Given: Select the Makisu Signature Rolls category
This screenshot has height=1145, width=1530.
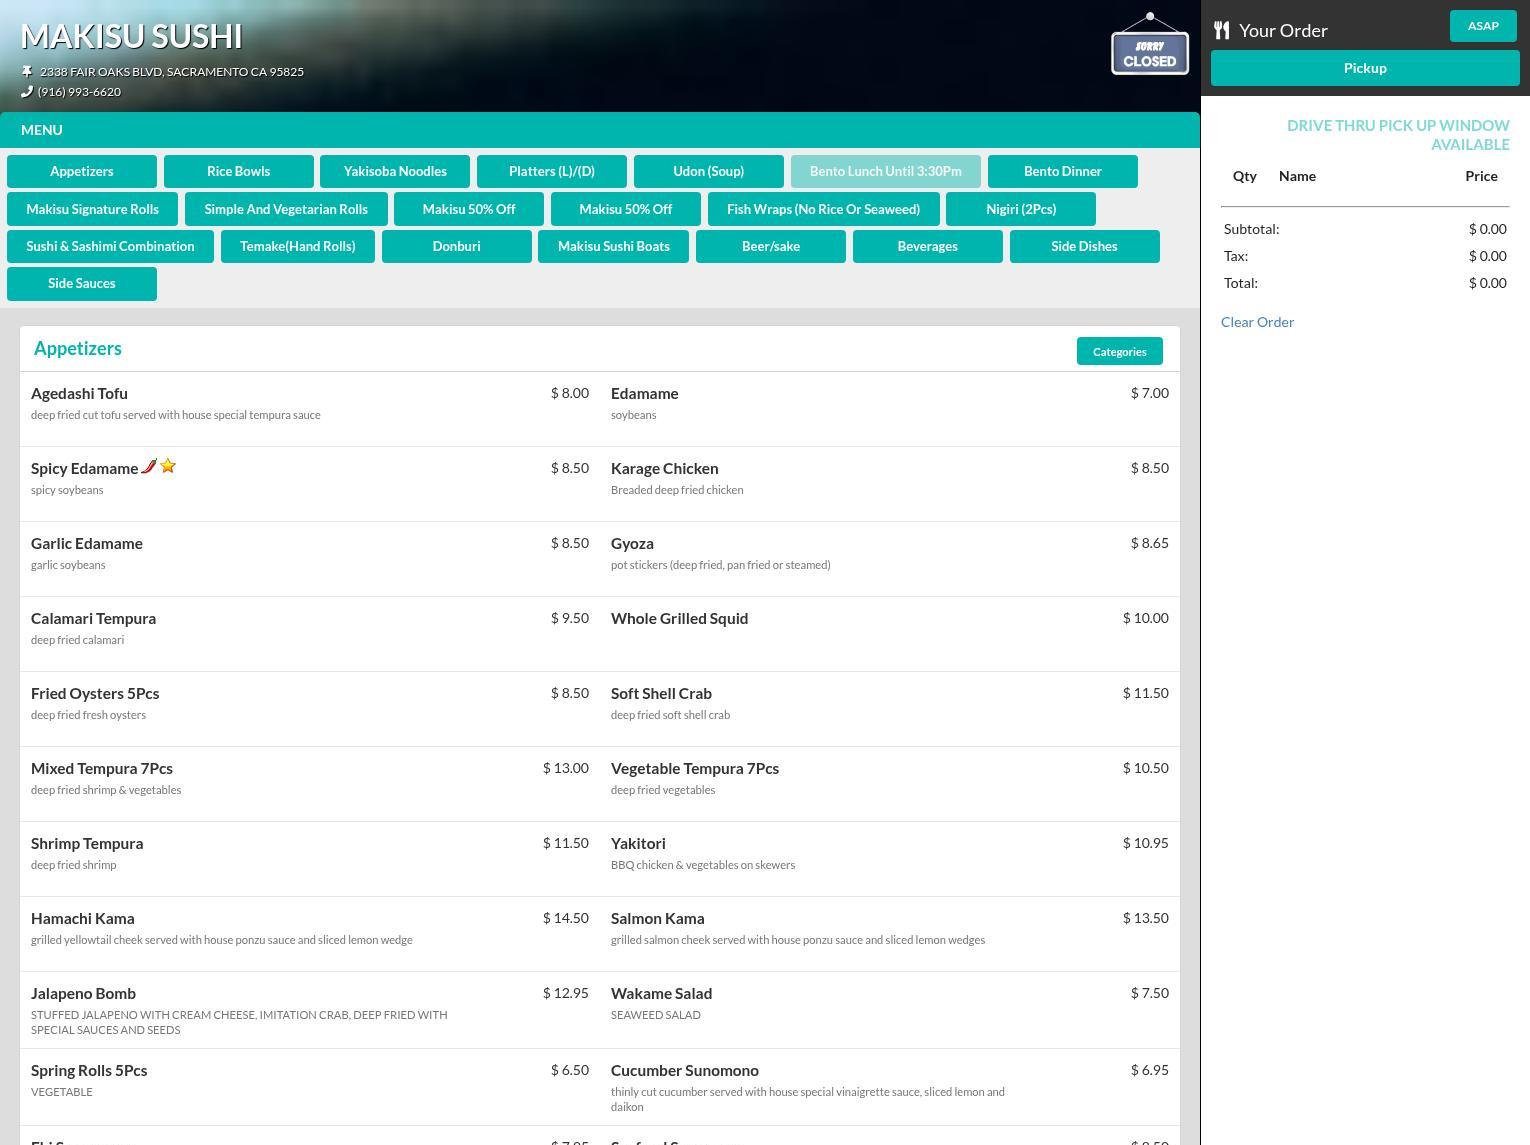Looking at the screenshot, I should pos(92,209).
